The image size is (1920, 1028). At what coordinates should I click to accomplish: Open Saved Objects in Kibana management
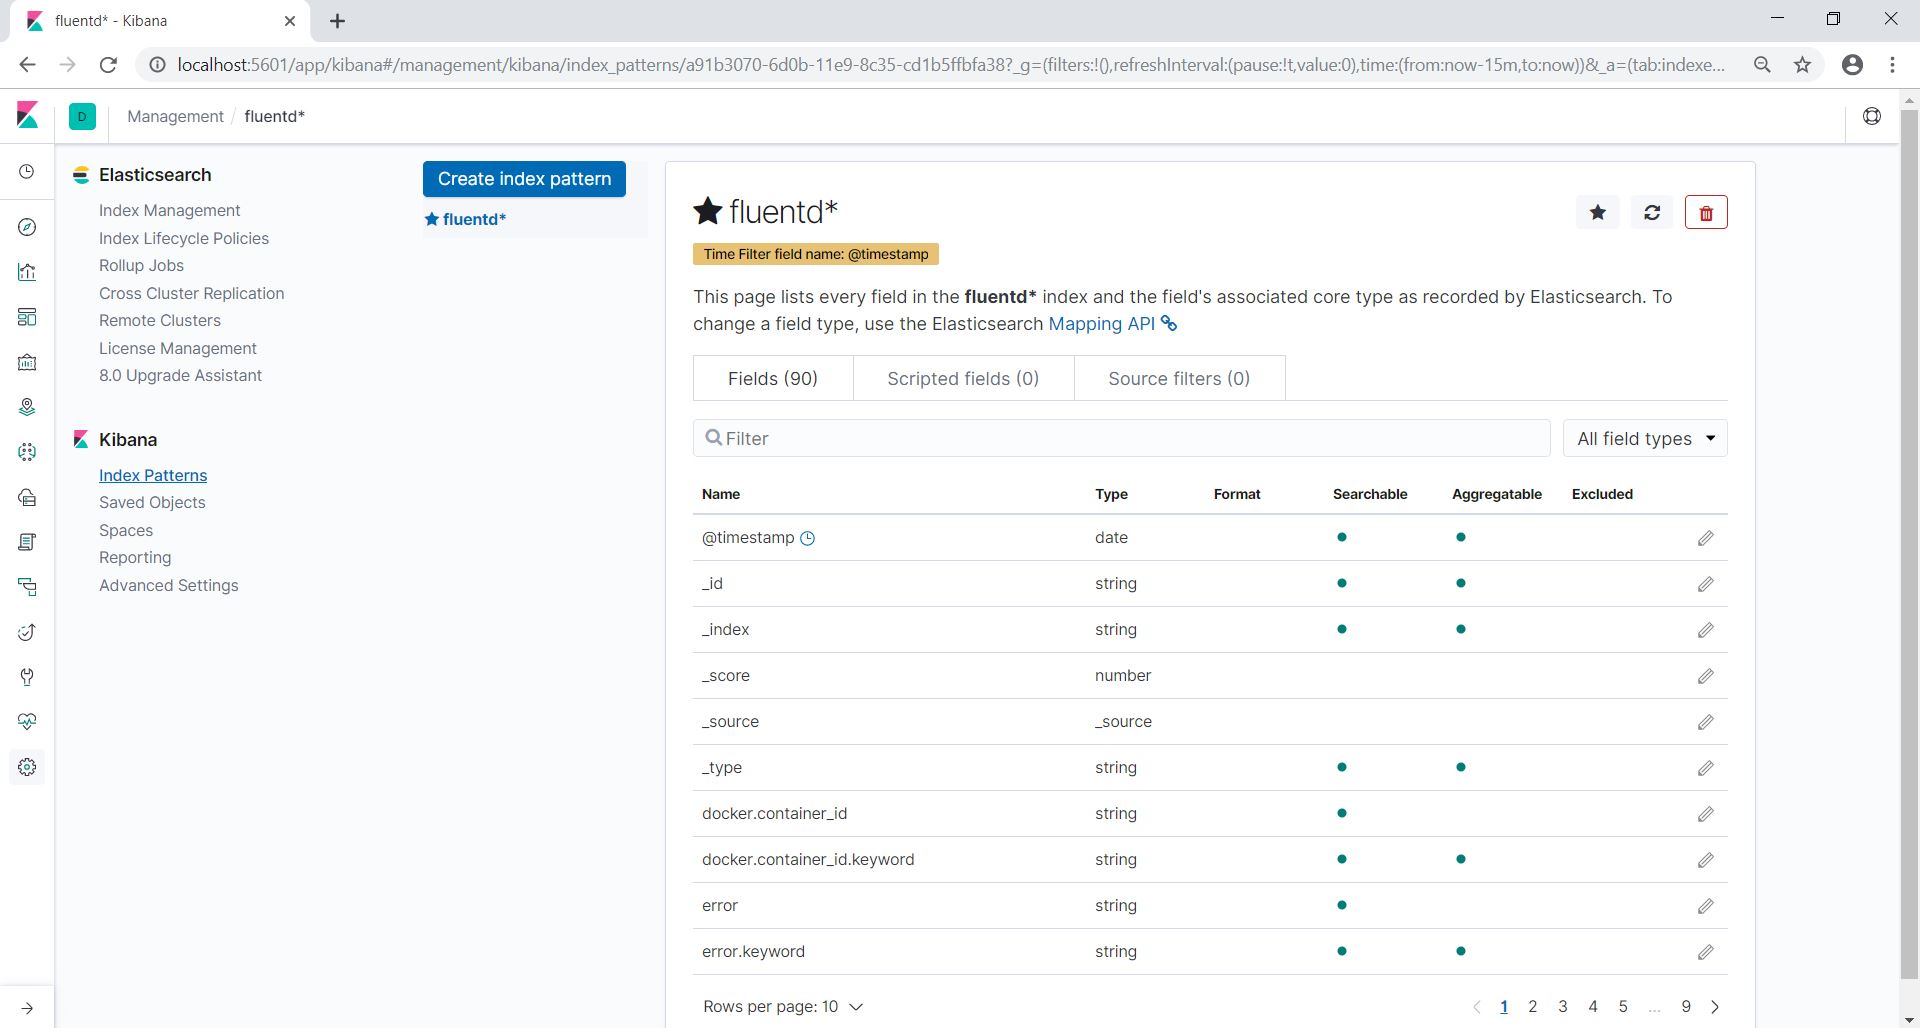click(x=152, y=502)
